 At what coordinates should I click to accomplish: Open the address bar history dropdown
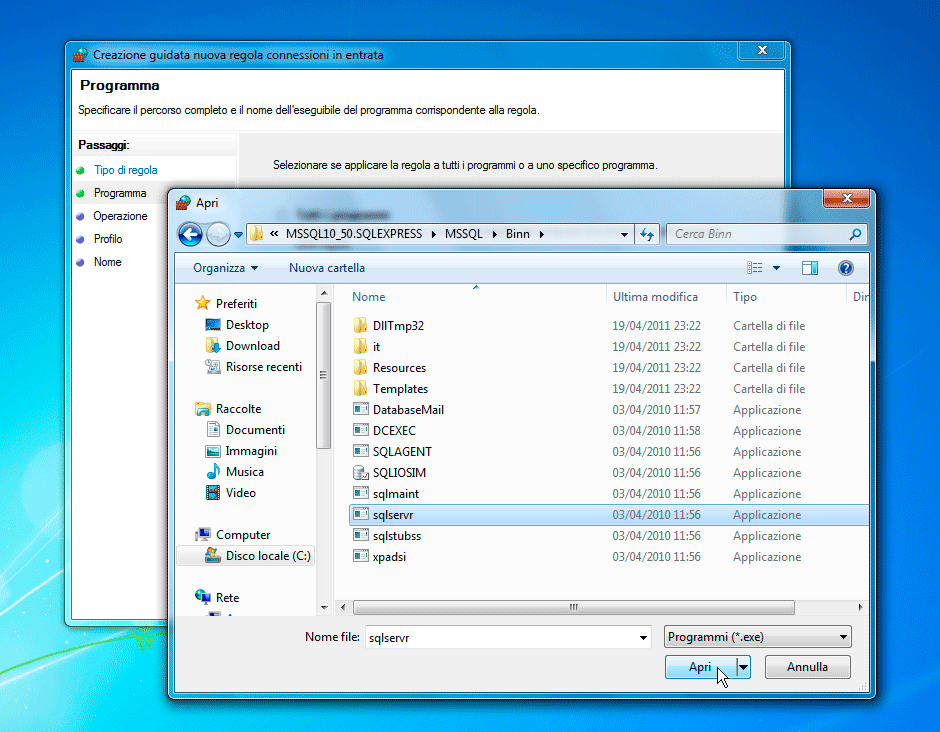point(624,234)
